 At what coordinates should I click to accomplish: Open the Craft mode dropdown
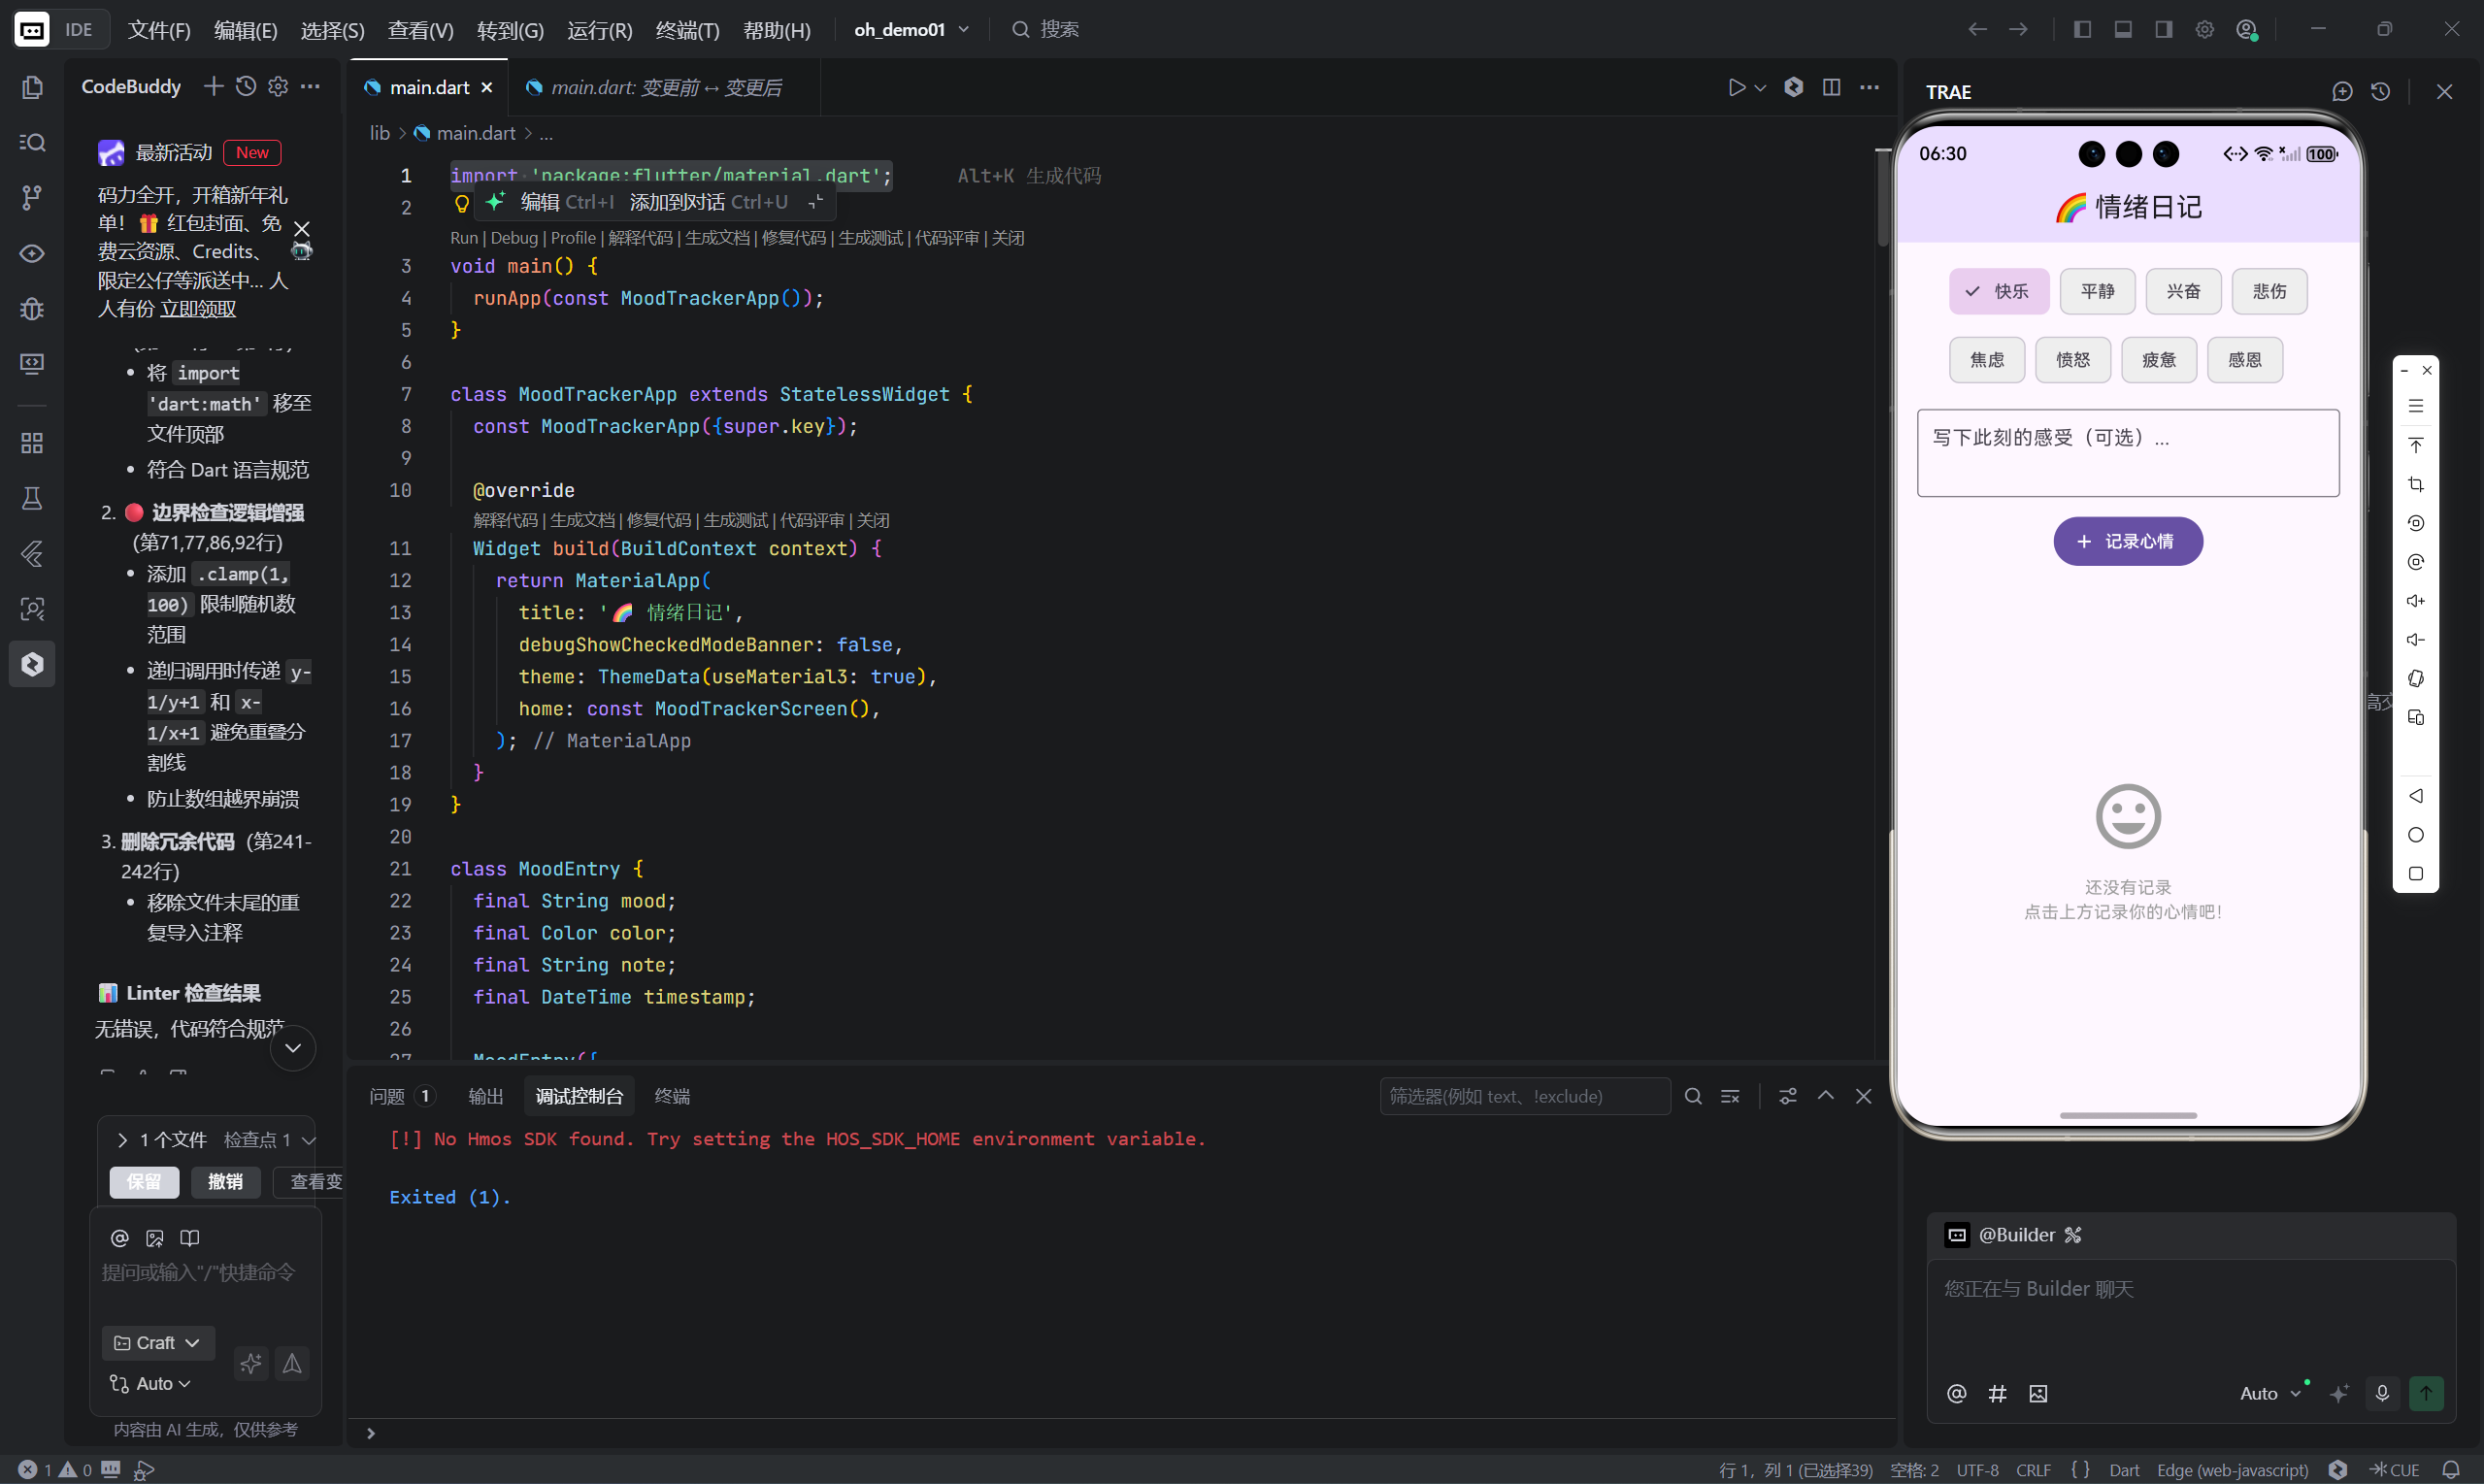pos(158,1343)
